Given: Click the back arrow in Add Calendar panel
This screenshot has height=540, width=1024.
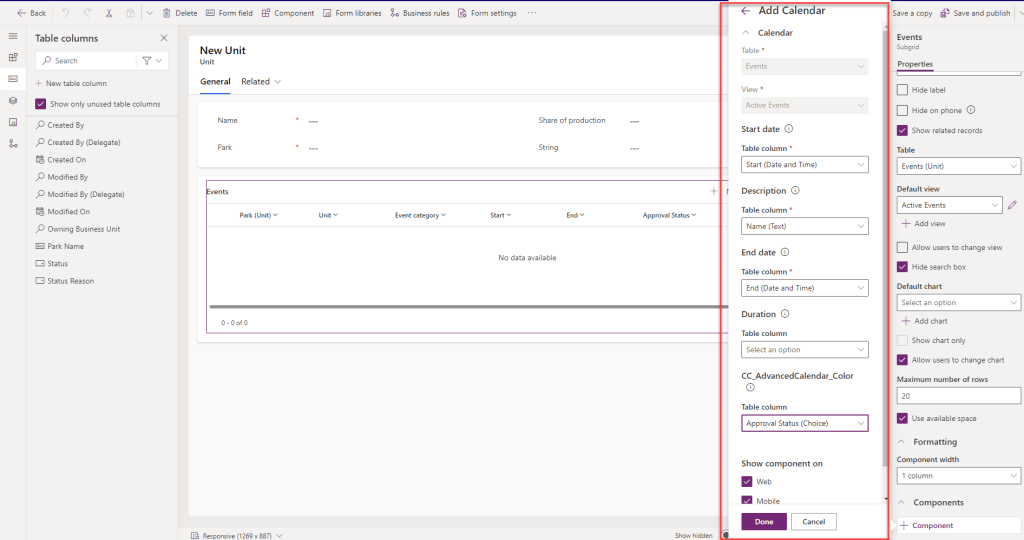Looking at the screenshot, I should click(x=745, y=11).
